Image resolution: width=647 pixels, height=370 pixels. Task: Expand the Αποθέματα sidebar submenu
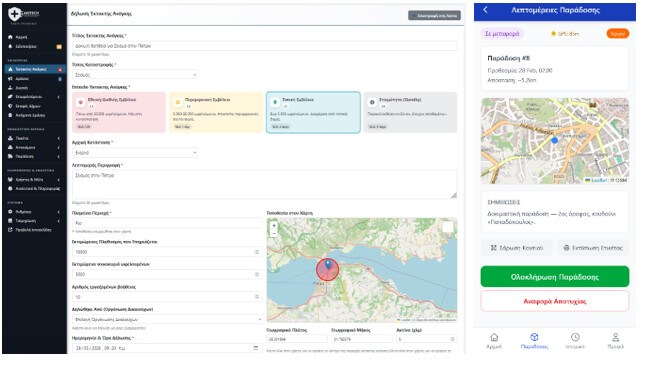click(34, 147)
